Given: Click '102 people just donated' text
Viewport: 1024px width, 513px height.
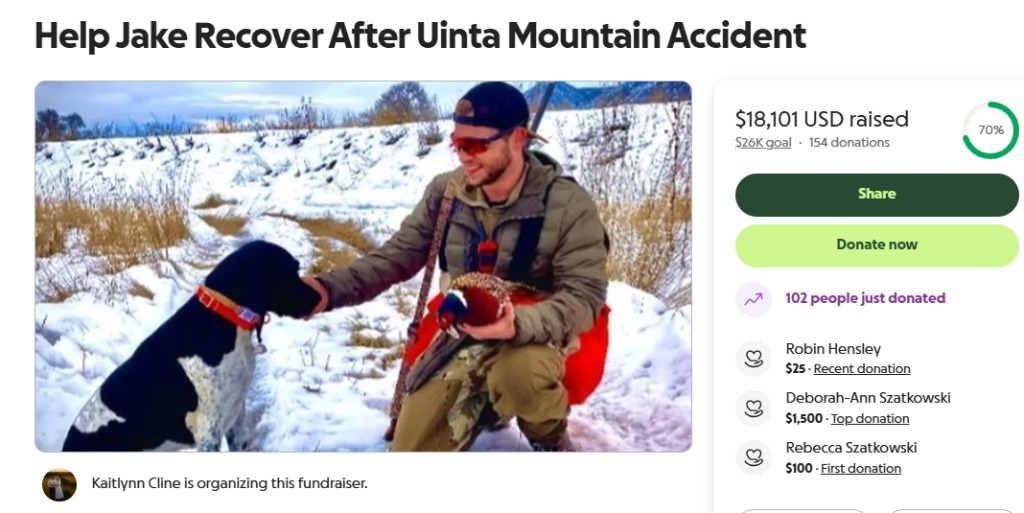Looking at the screenshot, I should tap(865, 298).
